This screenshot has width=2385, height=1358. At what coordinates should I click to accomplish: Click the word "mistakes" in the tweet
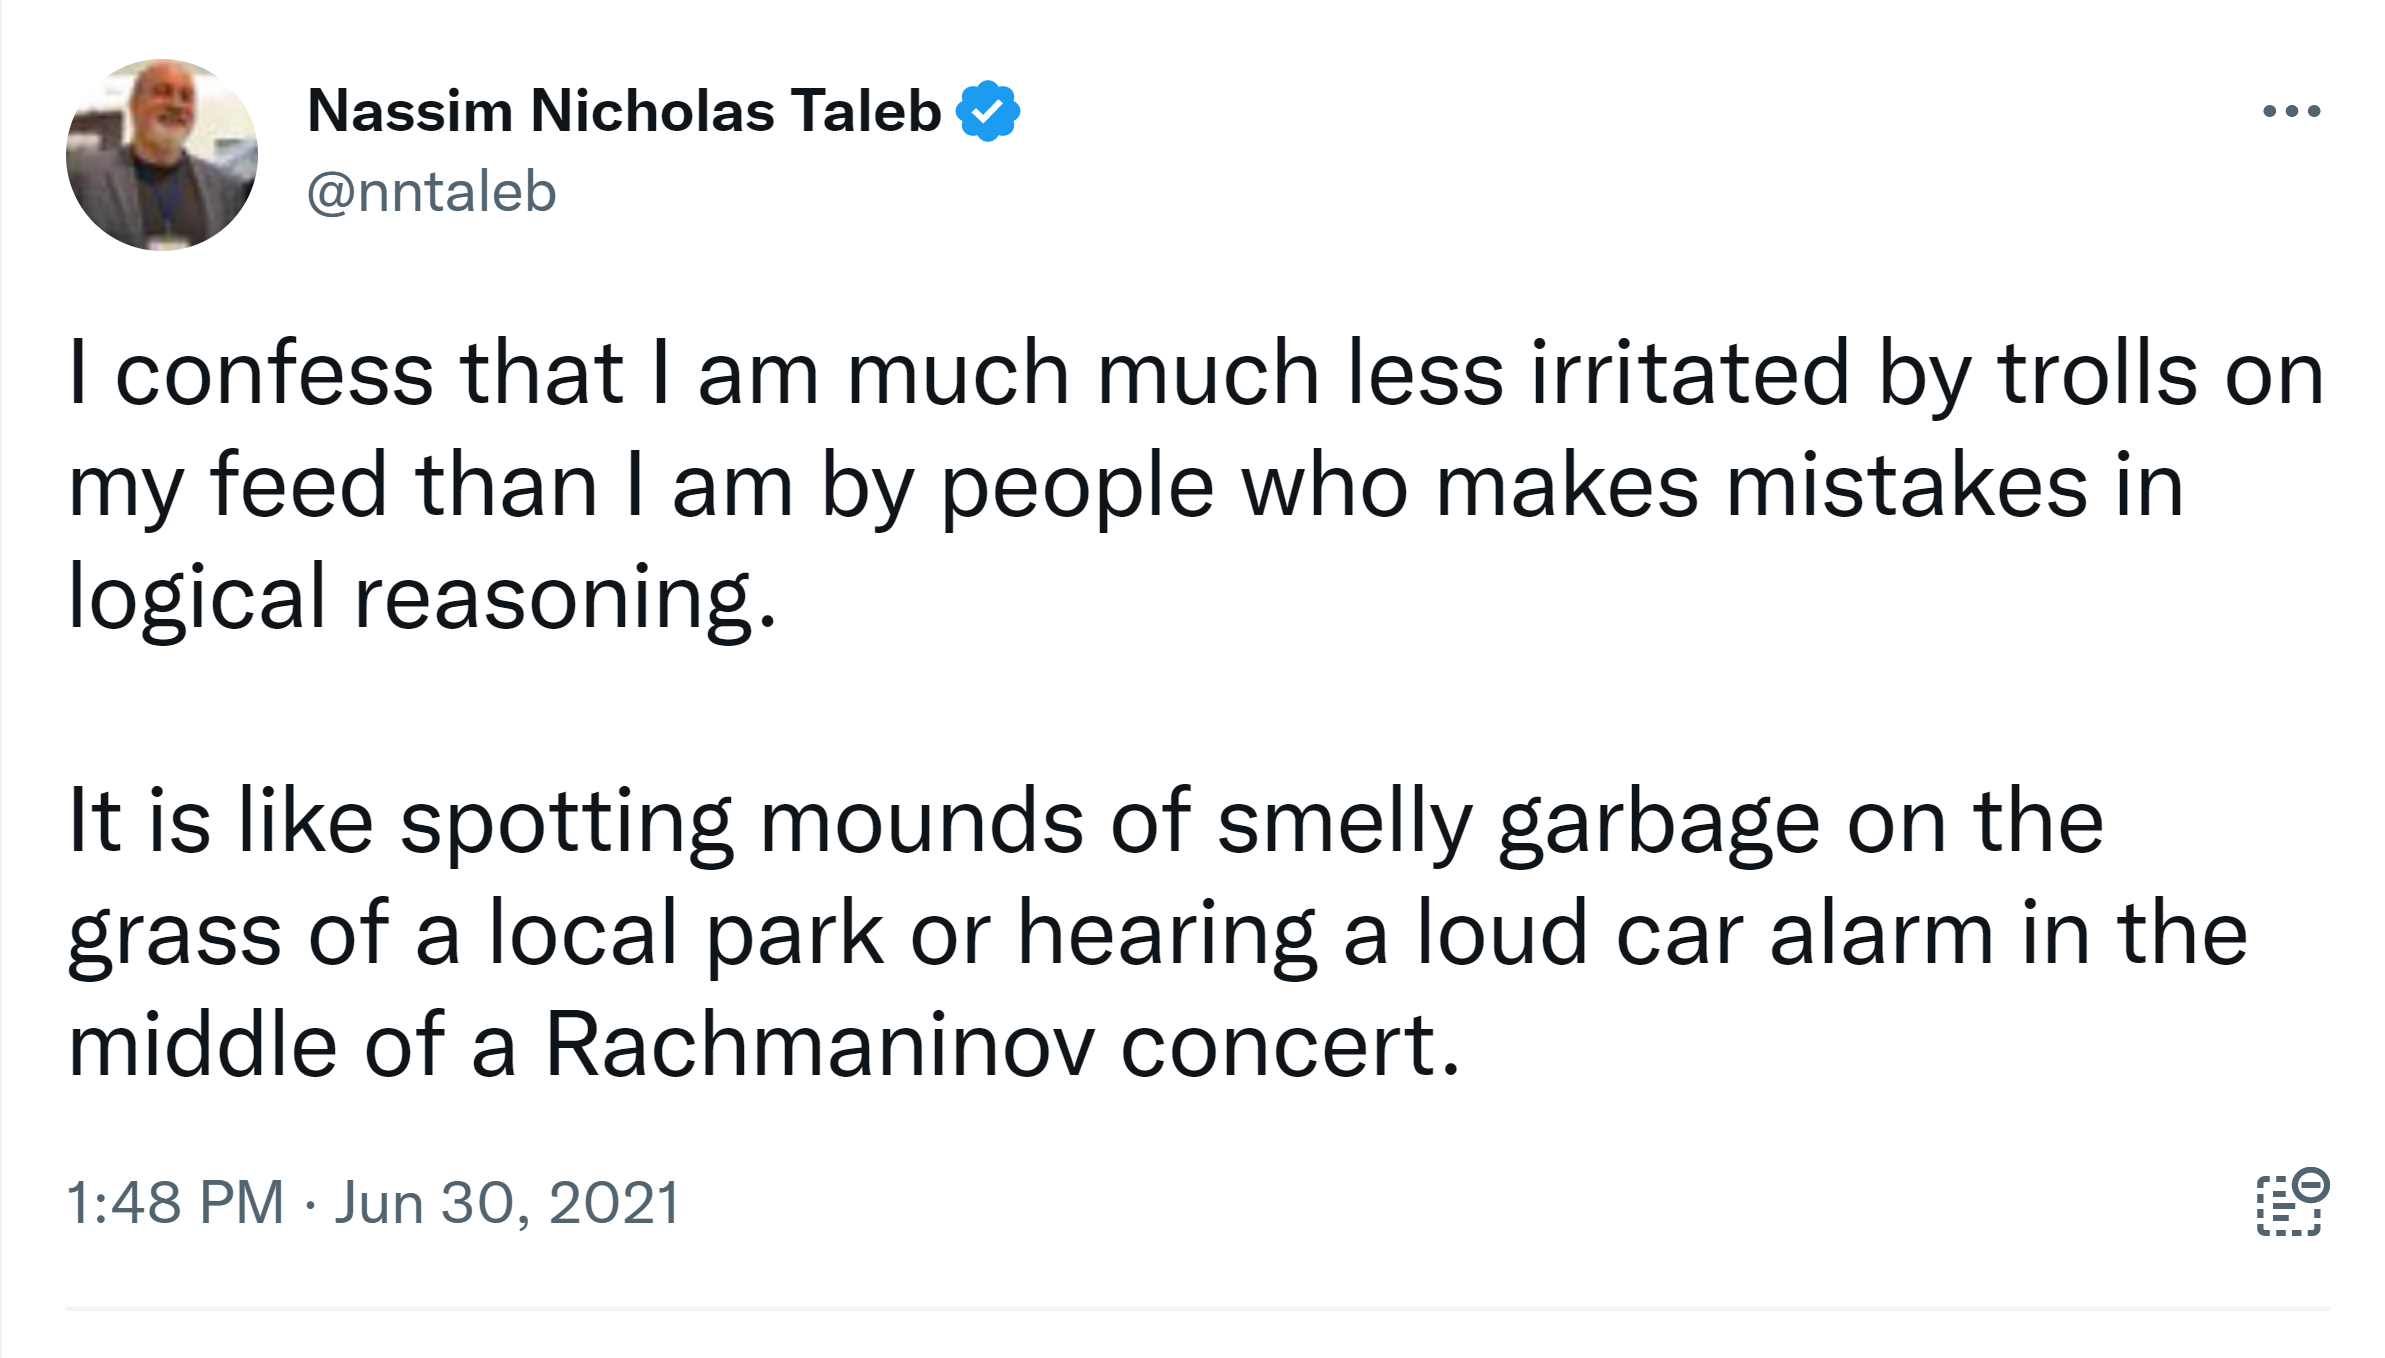(x=1906, y=486)
